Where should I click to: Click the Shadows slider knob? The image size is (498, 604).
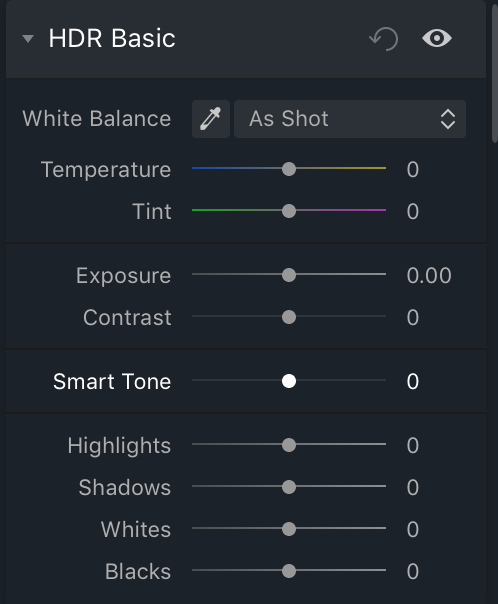289,487
